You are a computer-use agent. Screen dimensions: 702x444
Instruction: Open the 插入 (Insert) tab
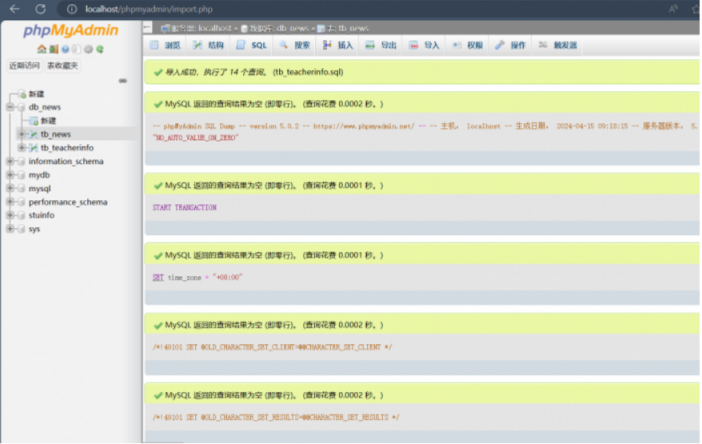coord(338,45)
